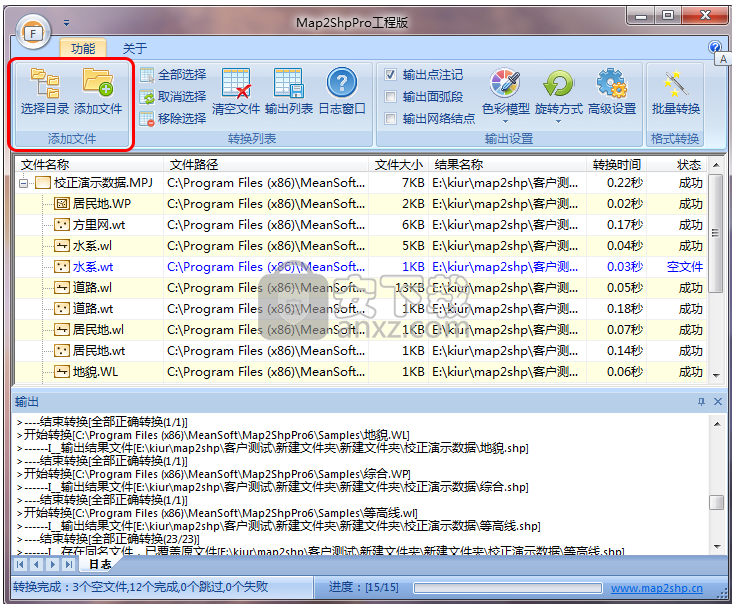Open 高级设置 gear icon

tap(612, 84)
